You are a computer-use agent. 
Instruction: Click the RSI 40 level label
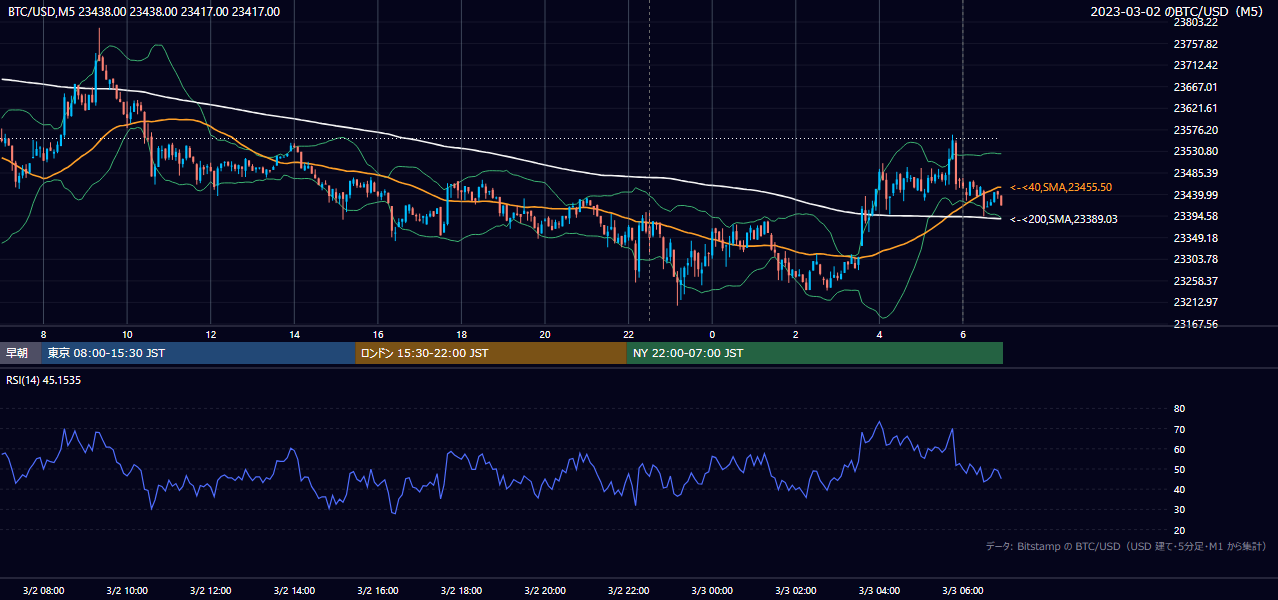[x=1179, y=489]
